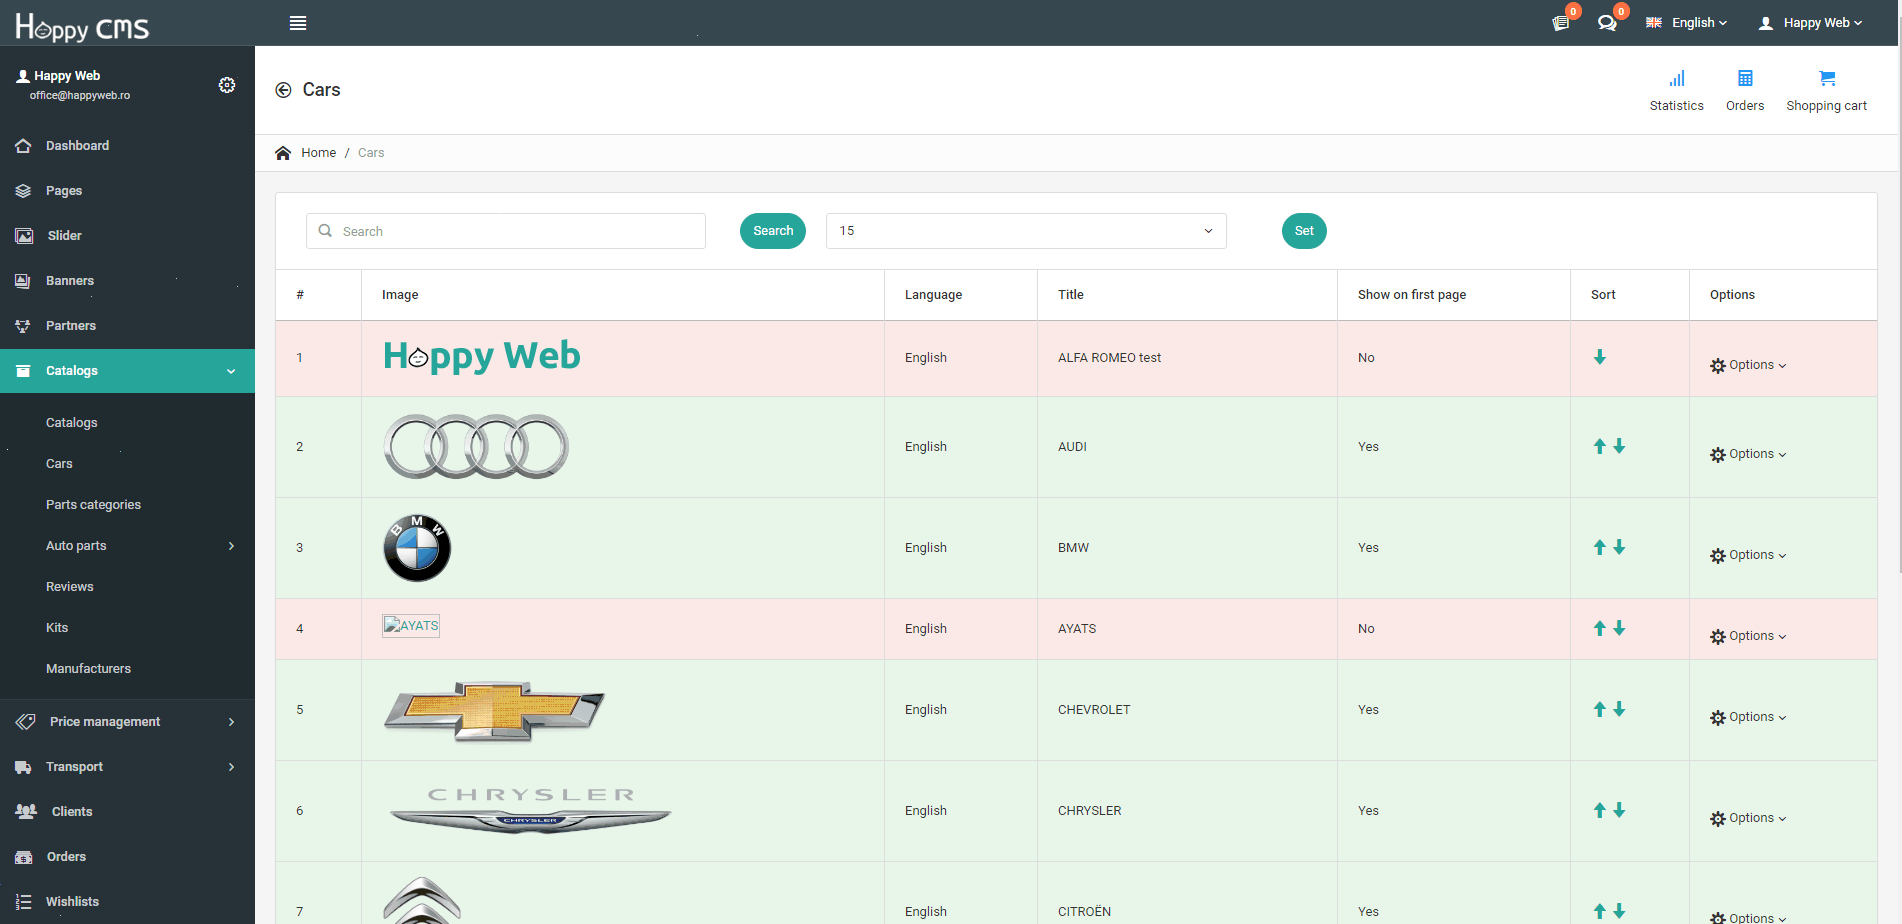The width and height of the screenshot is (1902, 924).
Task: Open the user settings gear in sidebar
Action: coord(227,85)
